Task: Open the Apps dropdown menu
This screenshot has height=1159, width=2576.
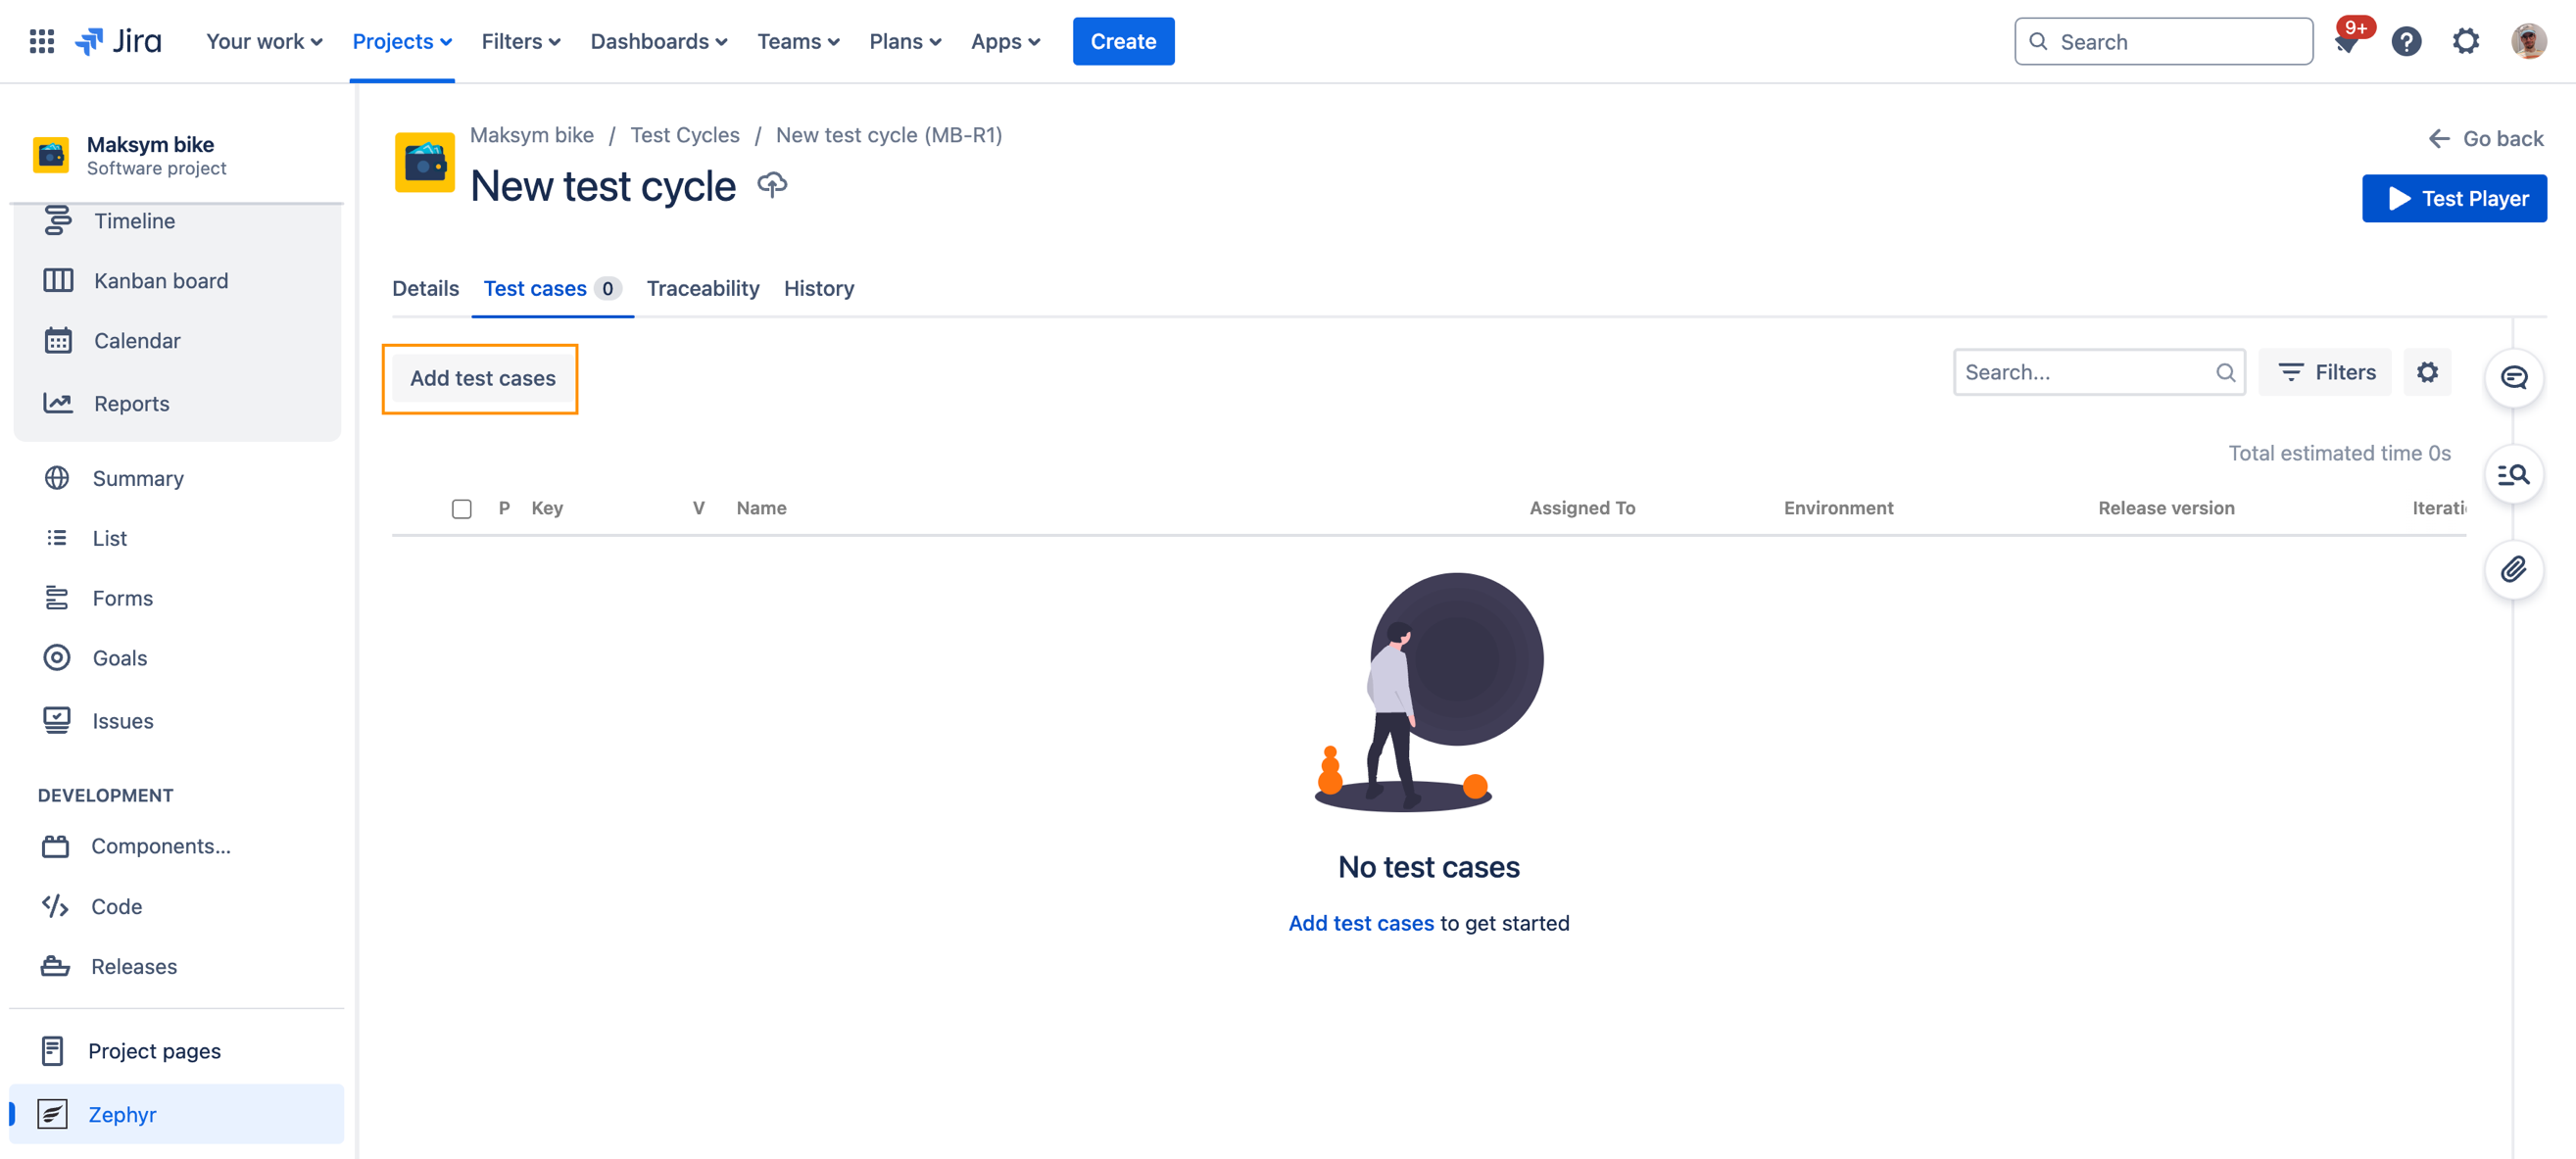Action: 1005,41
